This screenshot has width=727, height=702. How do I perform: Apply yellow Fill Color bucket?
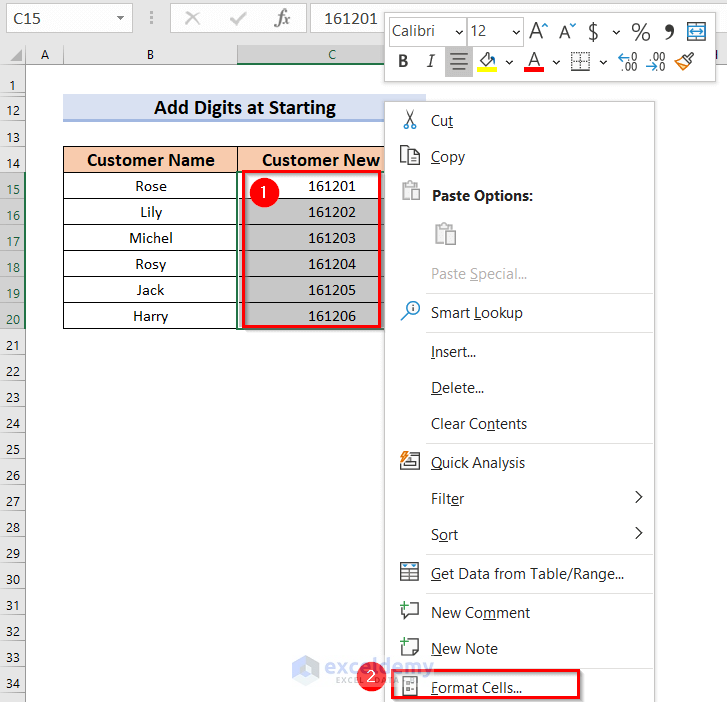point(487,61)
